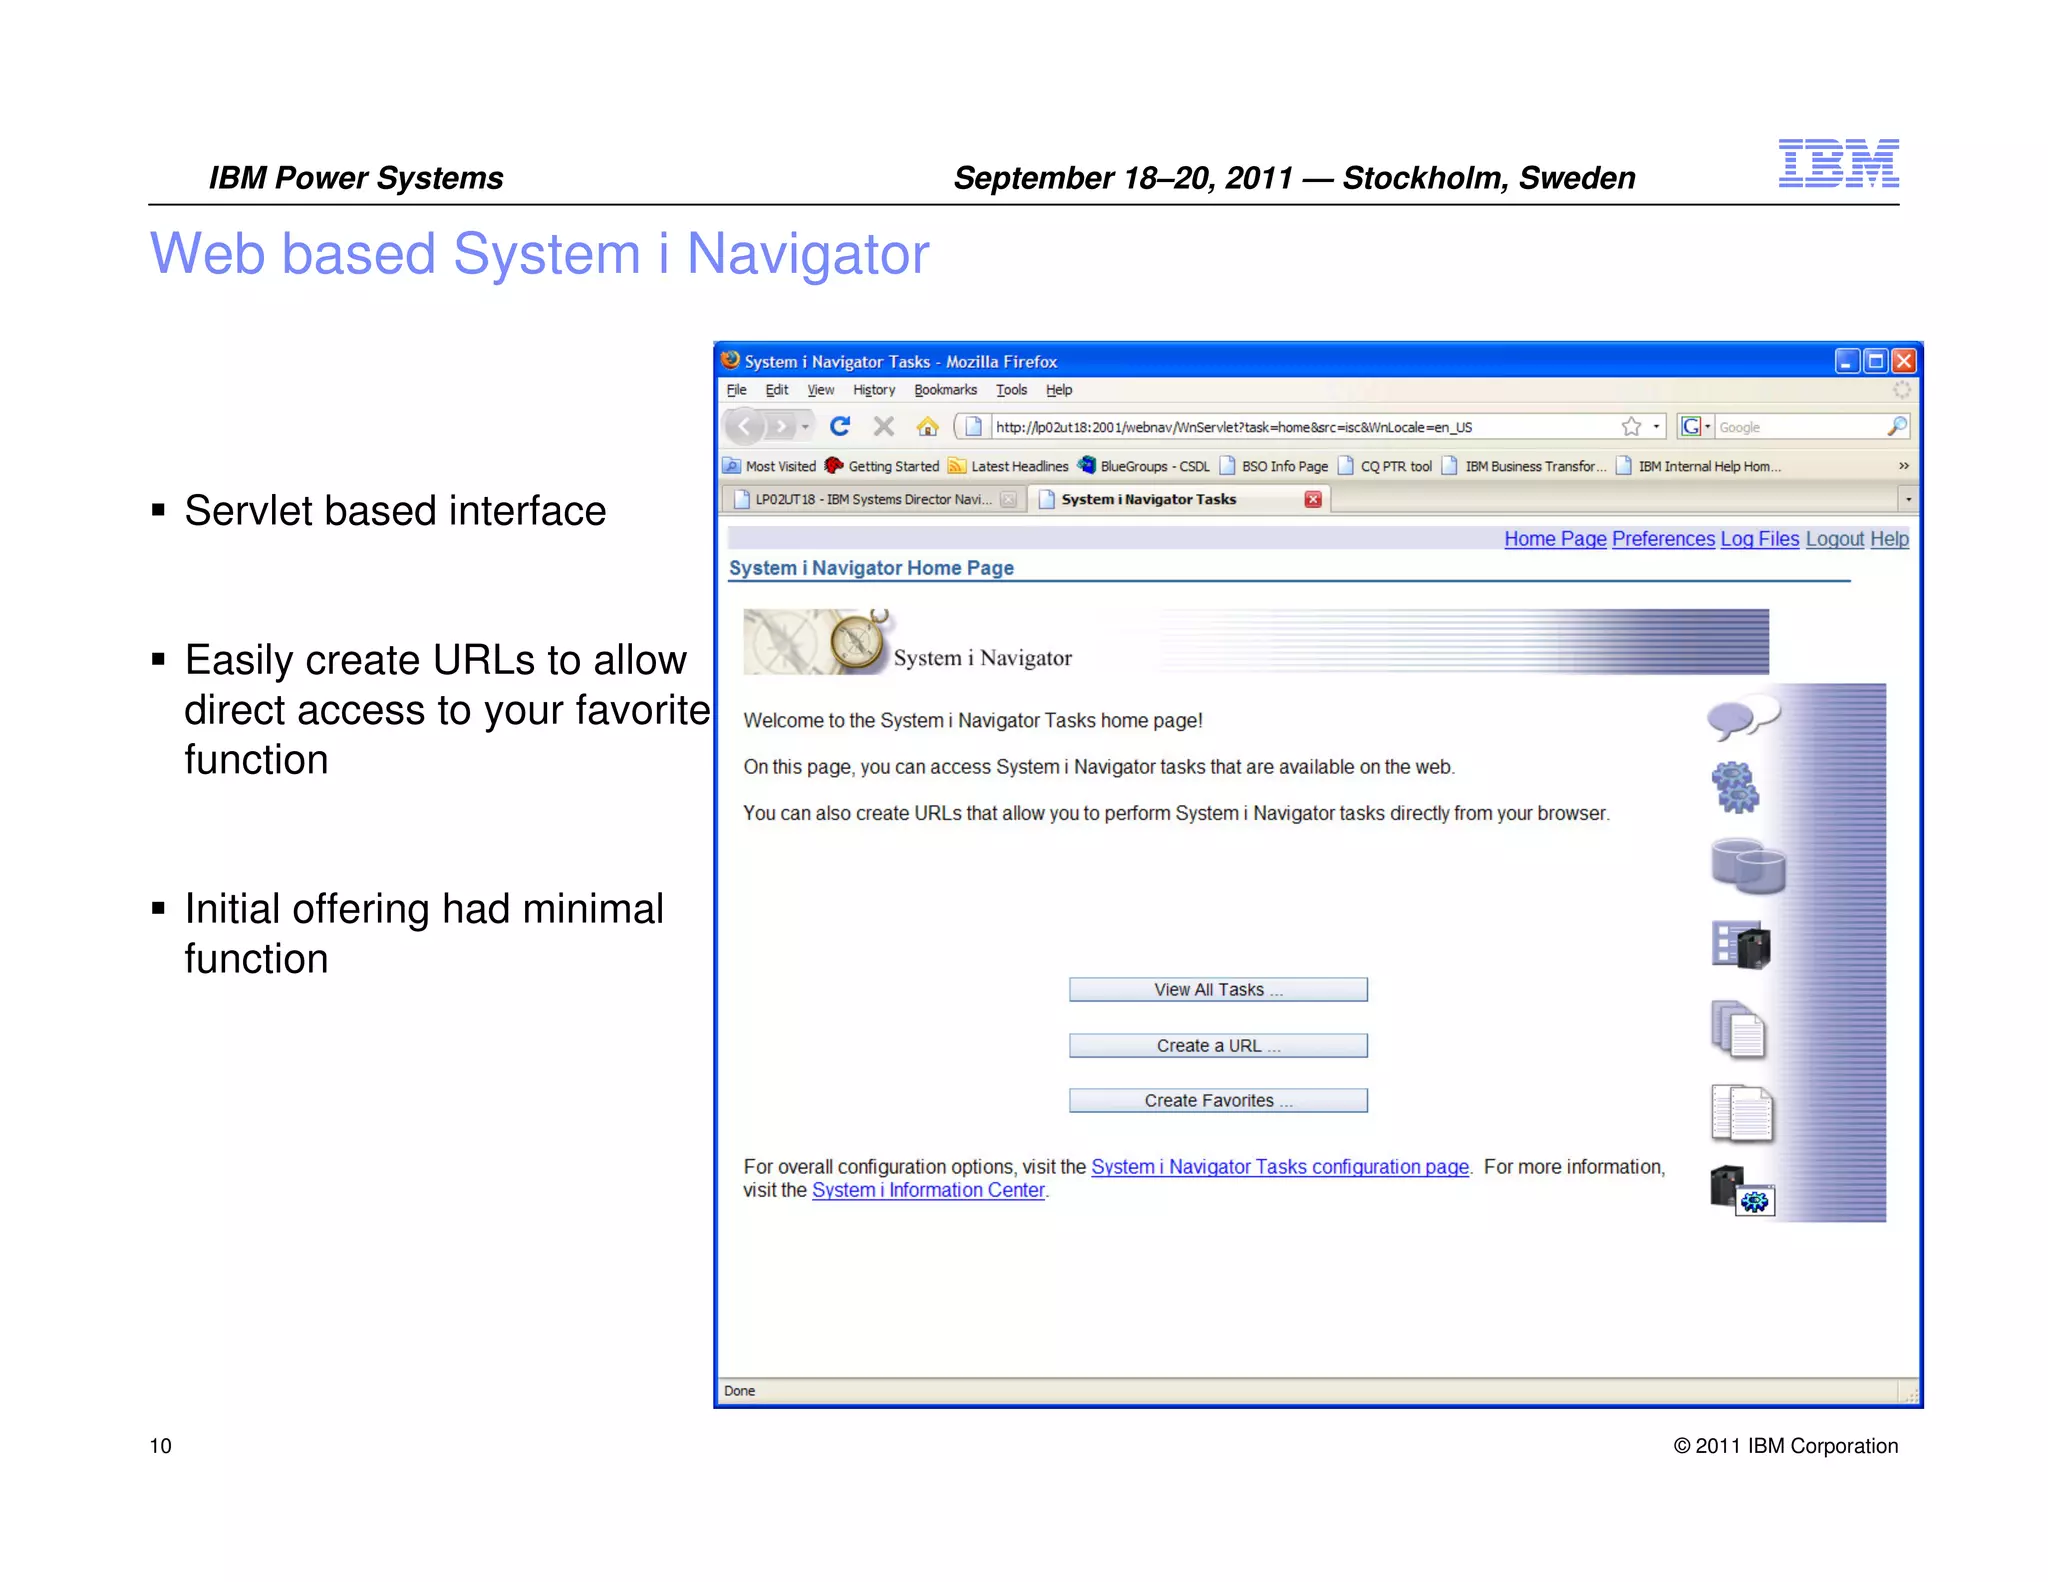2048x1582 pixels.
Task: Open the Preferences link
Action: 1663,539
